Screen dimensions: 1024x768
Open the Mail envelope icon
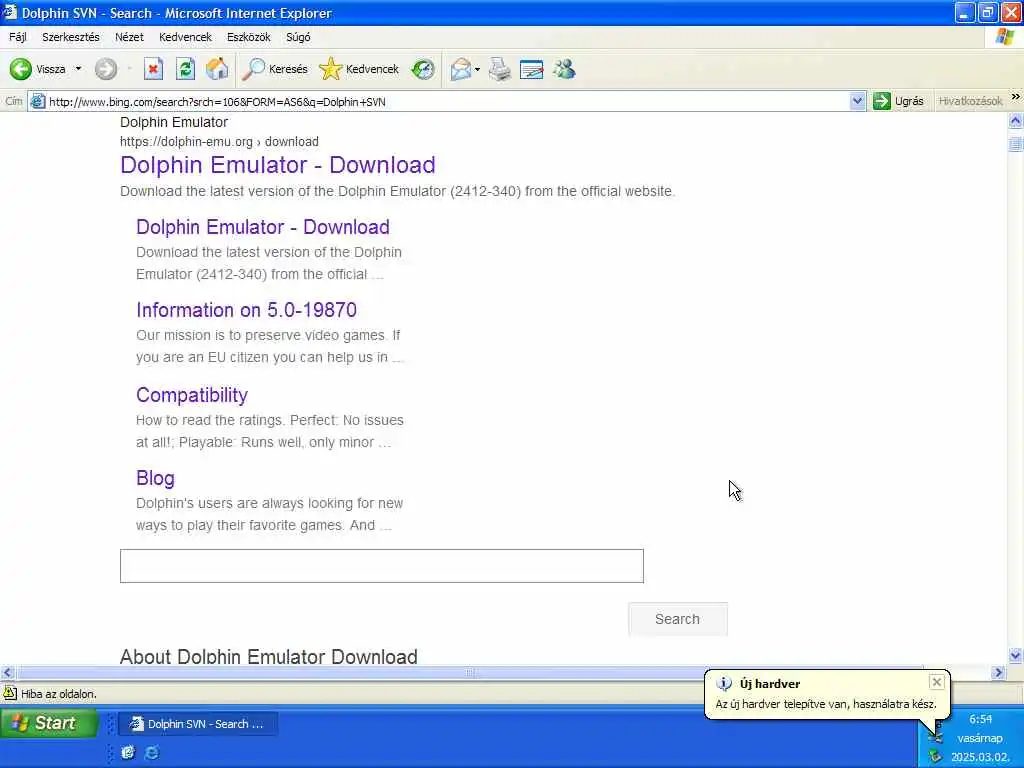[x=461, y=69]
